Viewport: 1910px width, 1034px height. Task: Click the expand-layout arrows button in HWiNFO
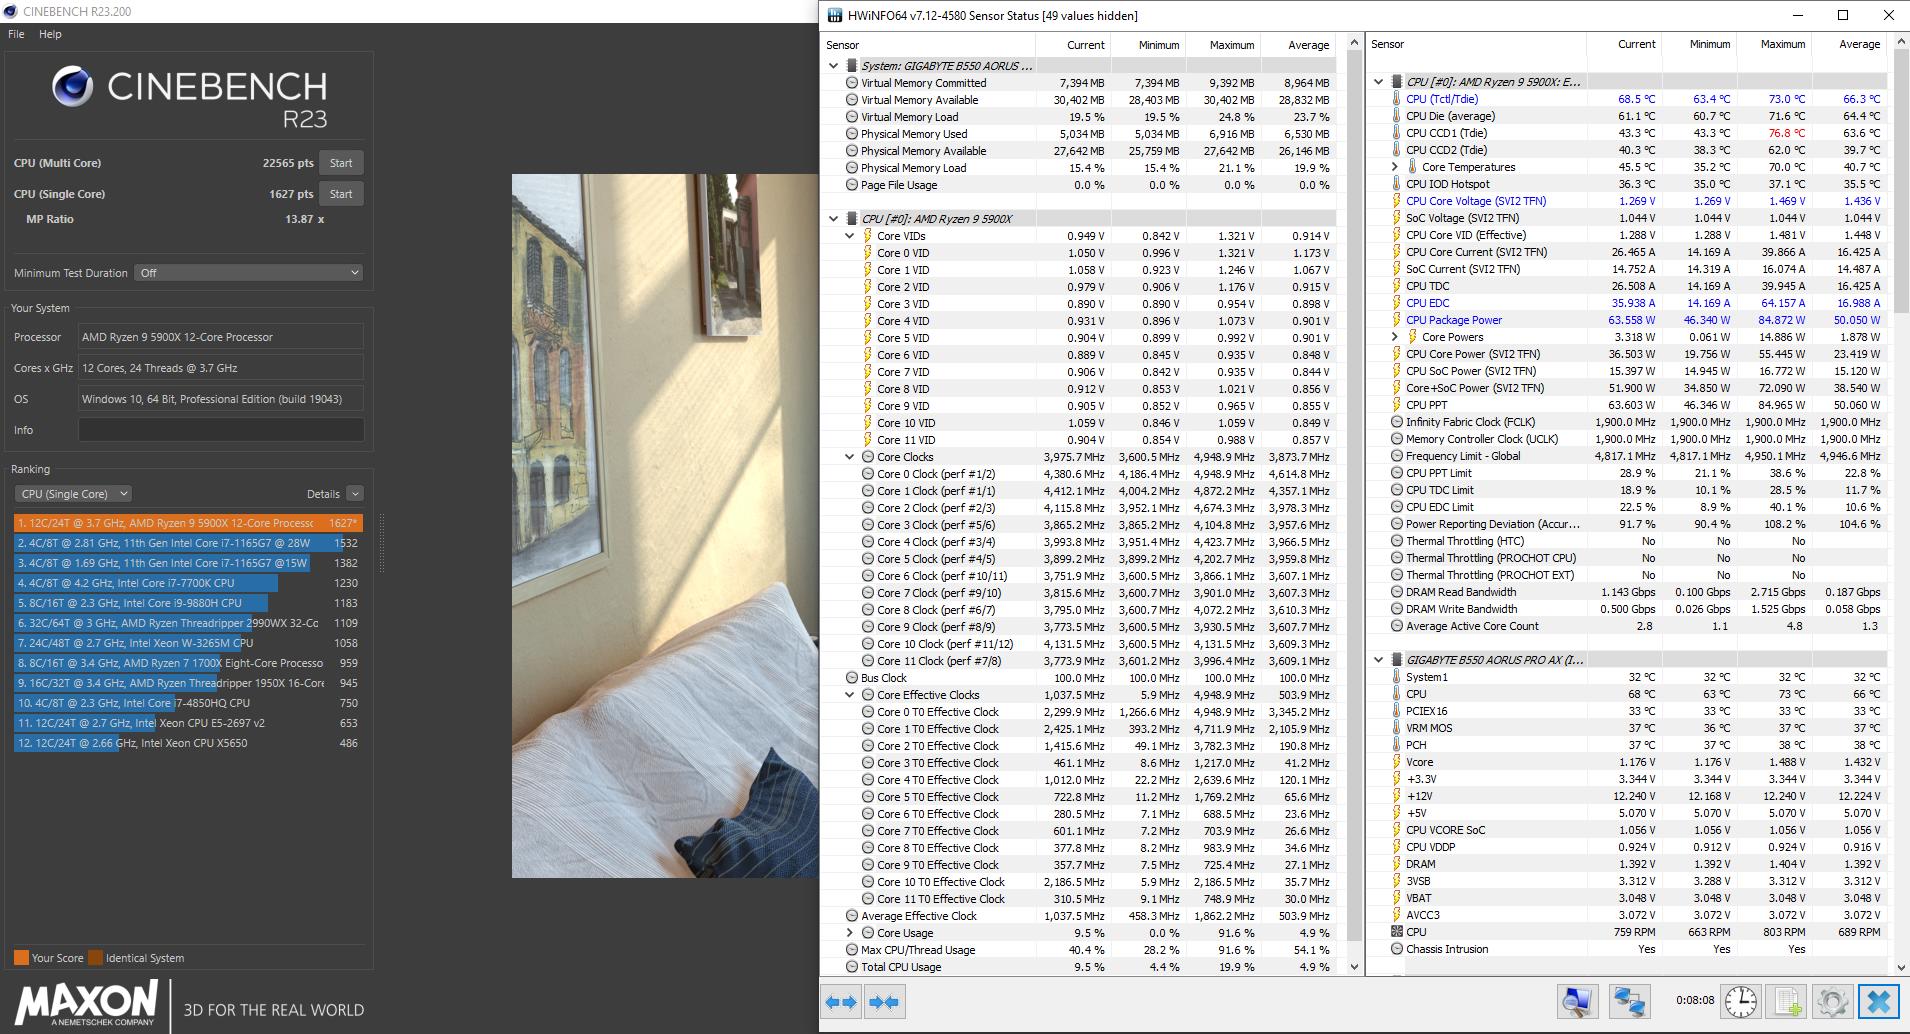(x=841, y=1002)
